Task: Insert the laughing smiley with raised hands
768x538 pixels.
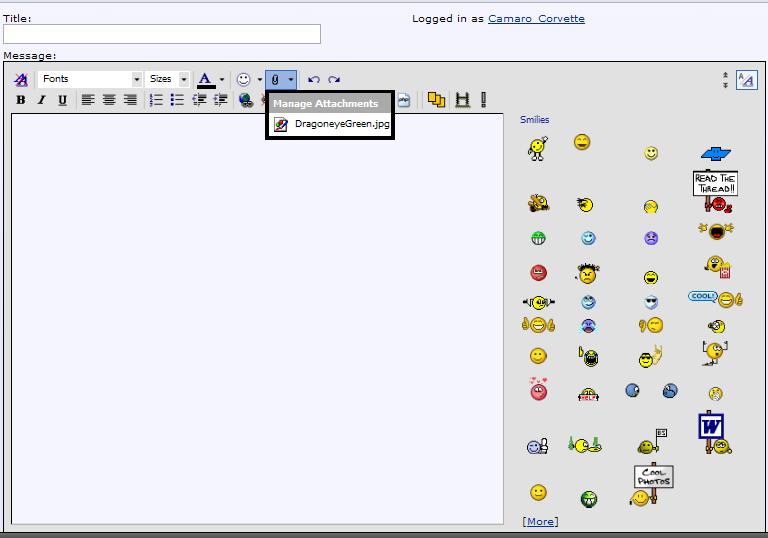Action: click(716, 231)
